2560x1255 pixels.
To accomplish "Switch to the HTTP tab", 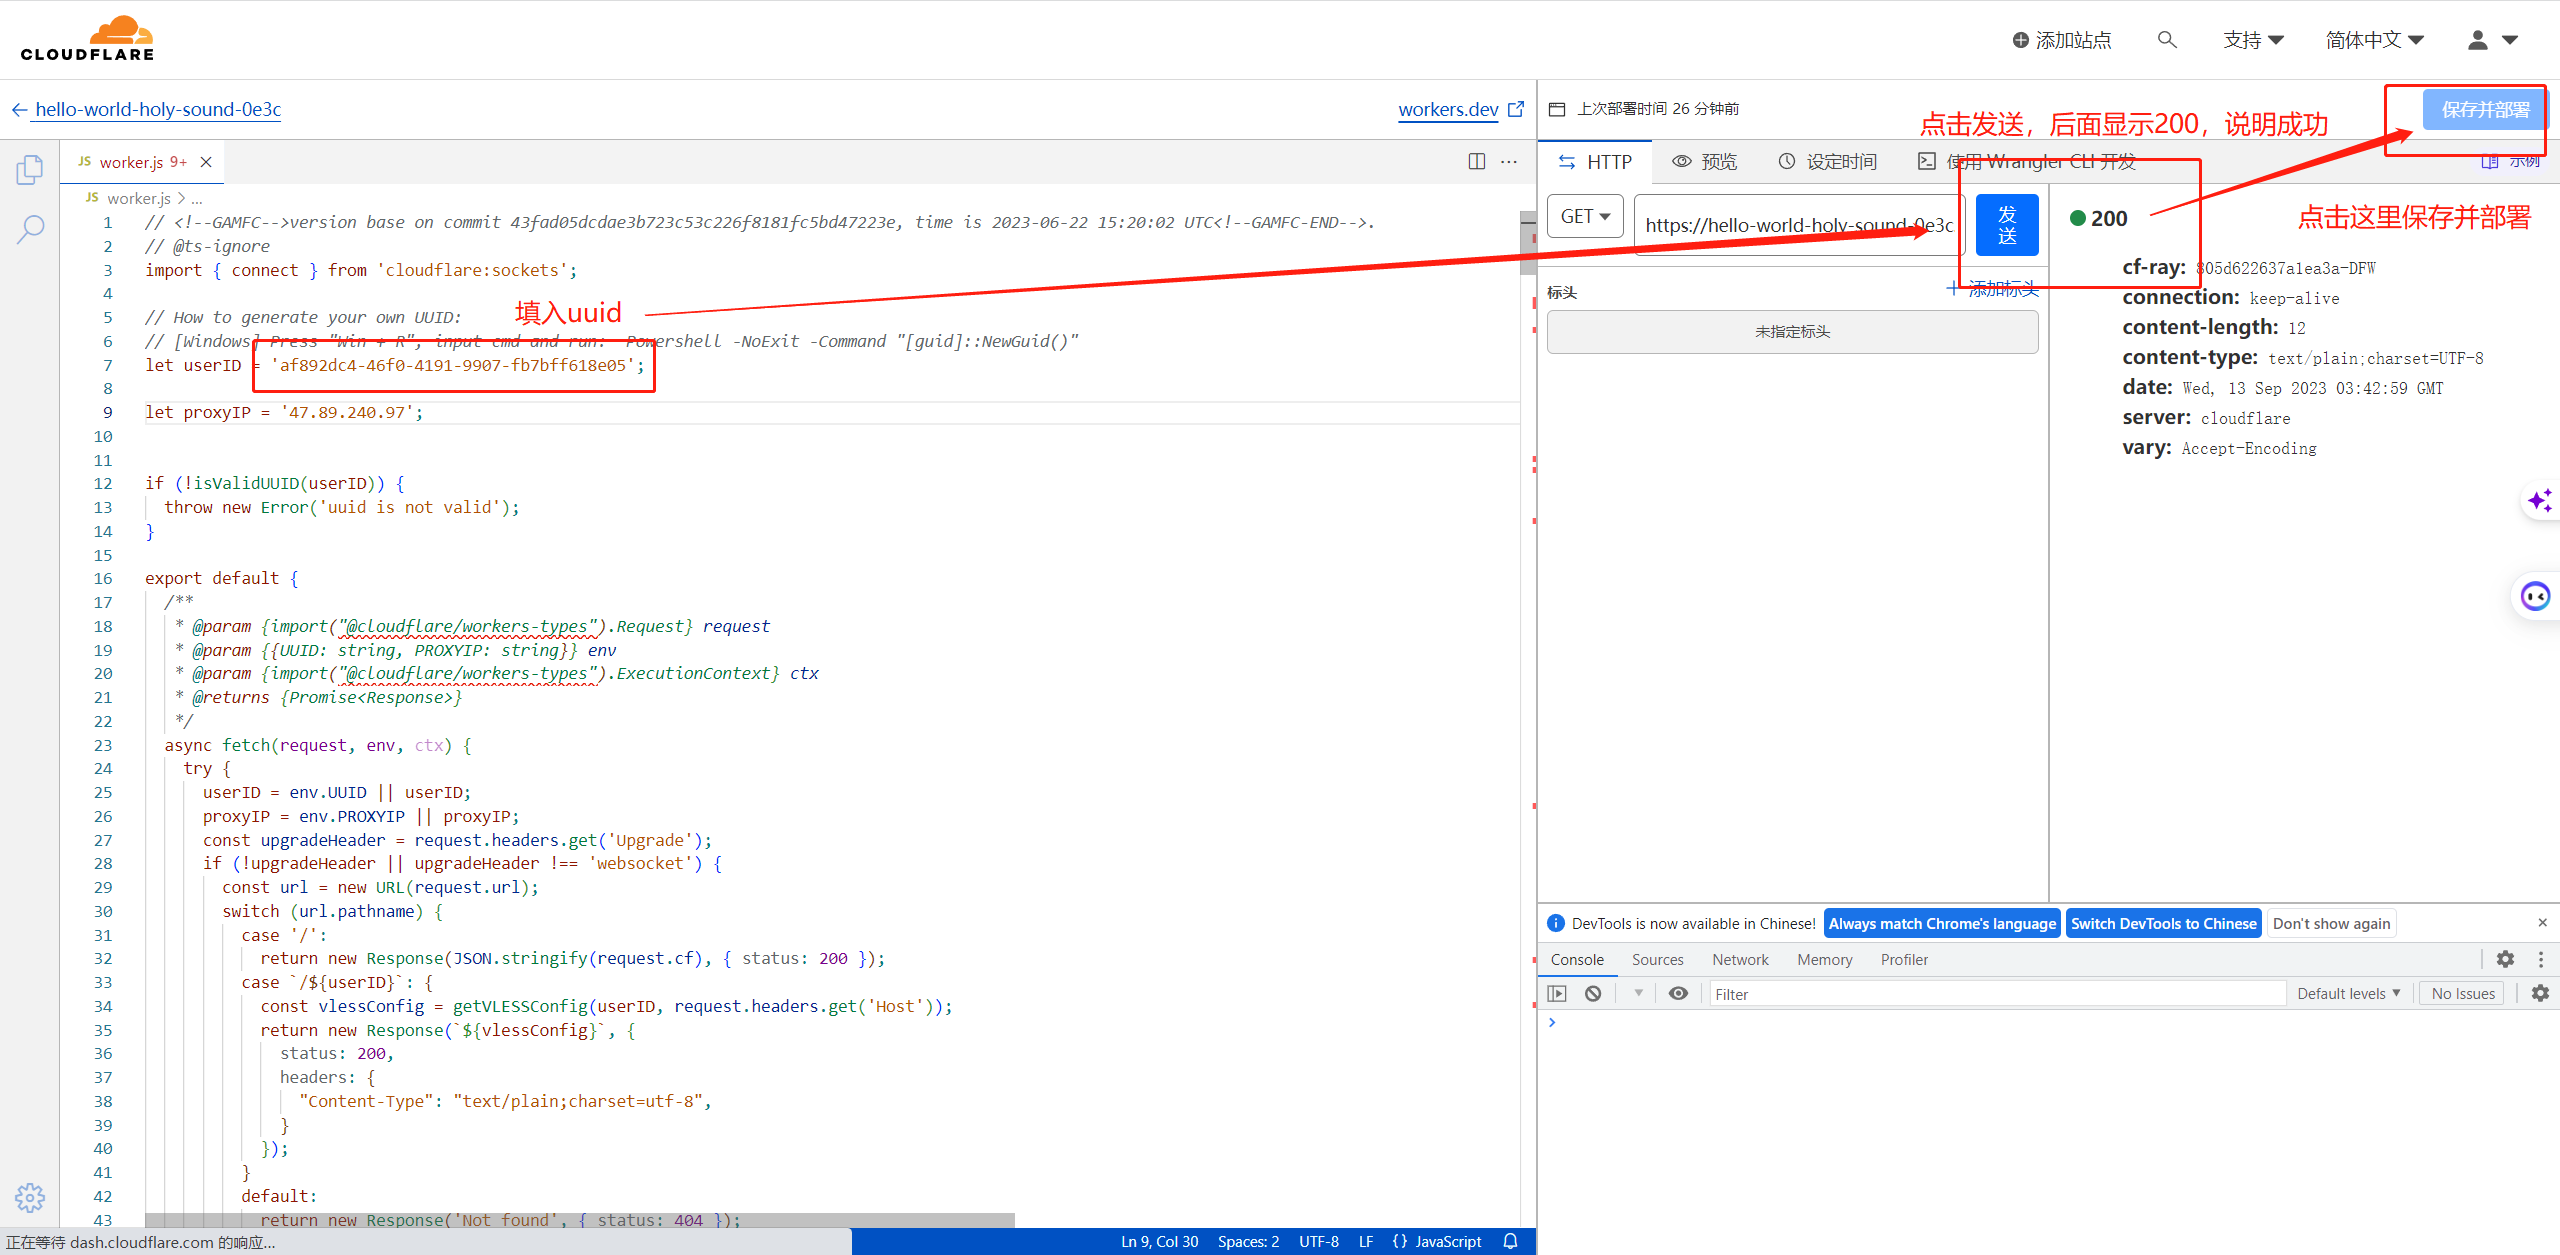I will 1596,162.
